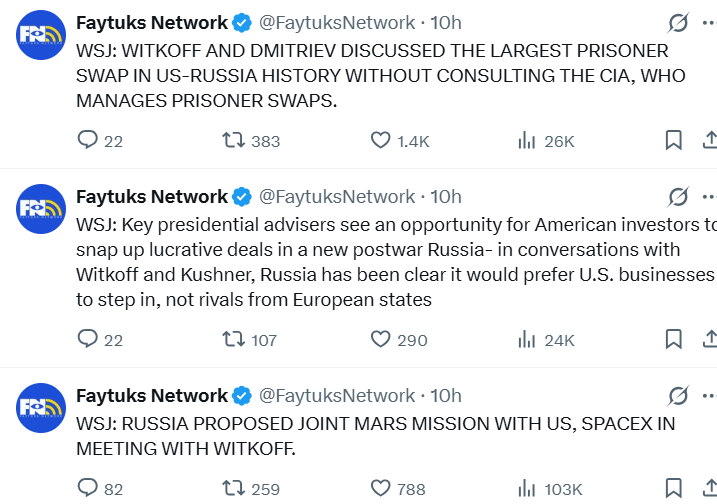The height and width of the screenshot is (504, 717).
Task: Open 10h timestamp on prisoner swap post
Action: coord(446,23)
